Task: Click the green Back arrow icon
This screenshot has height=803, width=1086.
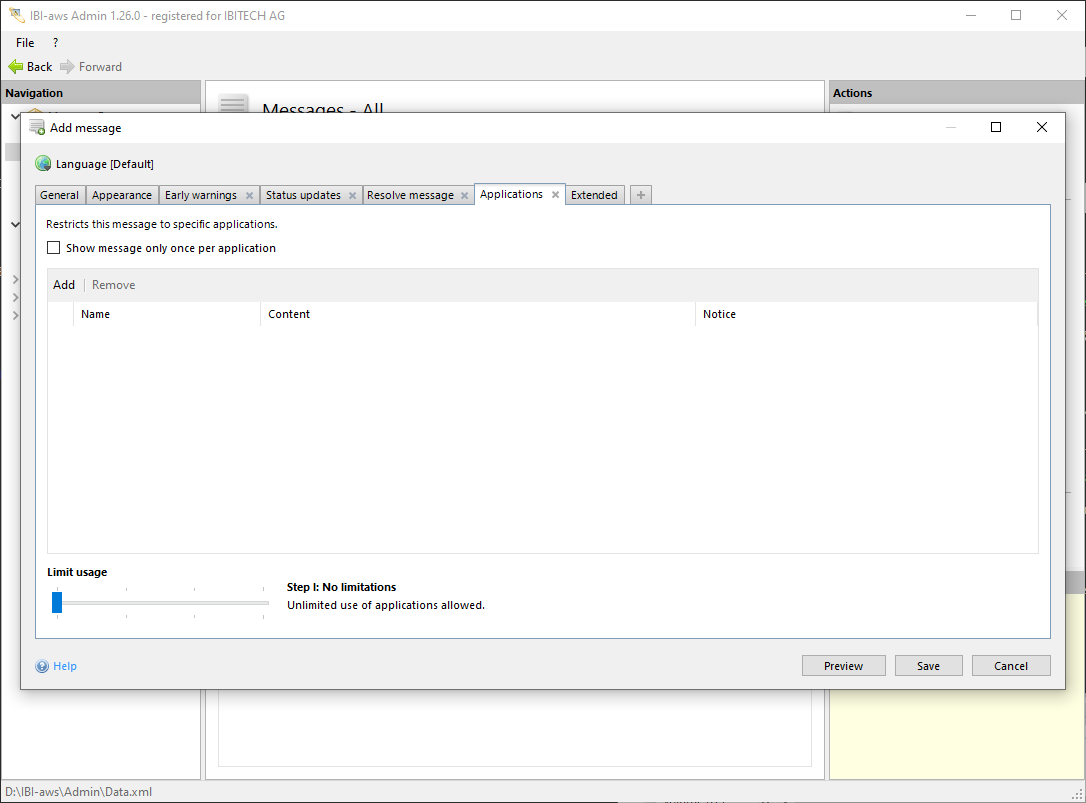Action: pos(16,67)
